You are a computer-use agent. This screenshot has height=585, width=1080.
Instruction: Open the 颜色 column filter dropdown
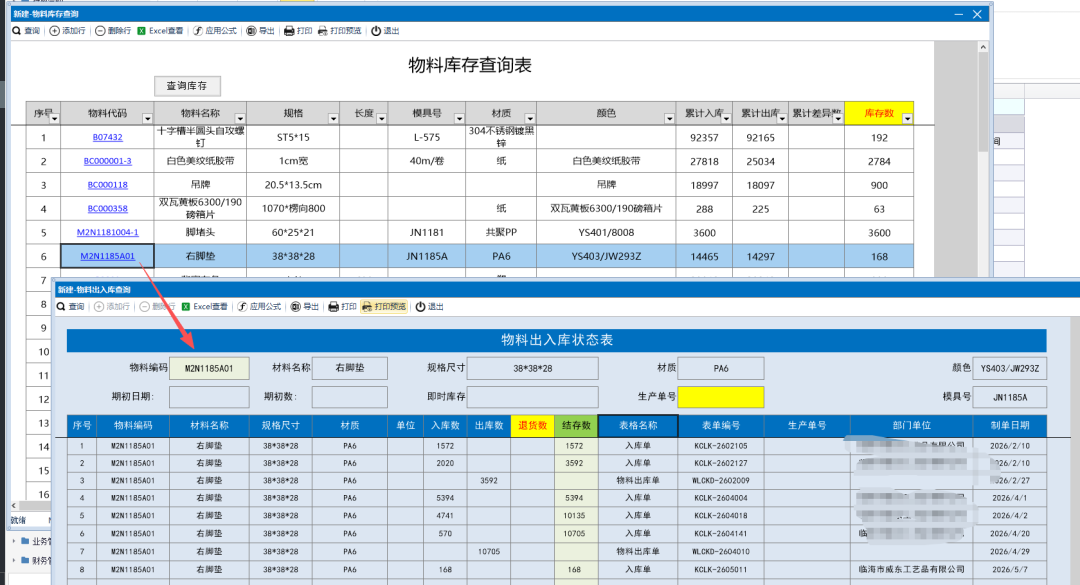tap(669, 119)
